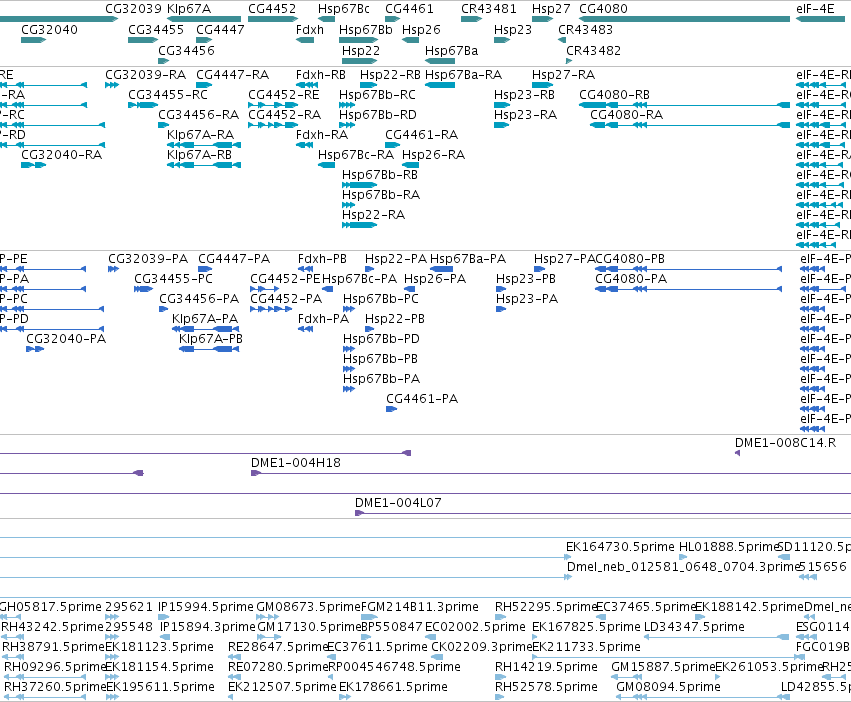
Task: Select the Hsp22-RB transcript label
Action: 390,74
